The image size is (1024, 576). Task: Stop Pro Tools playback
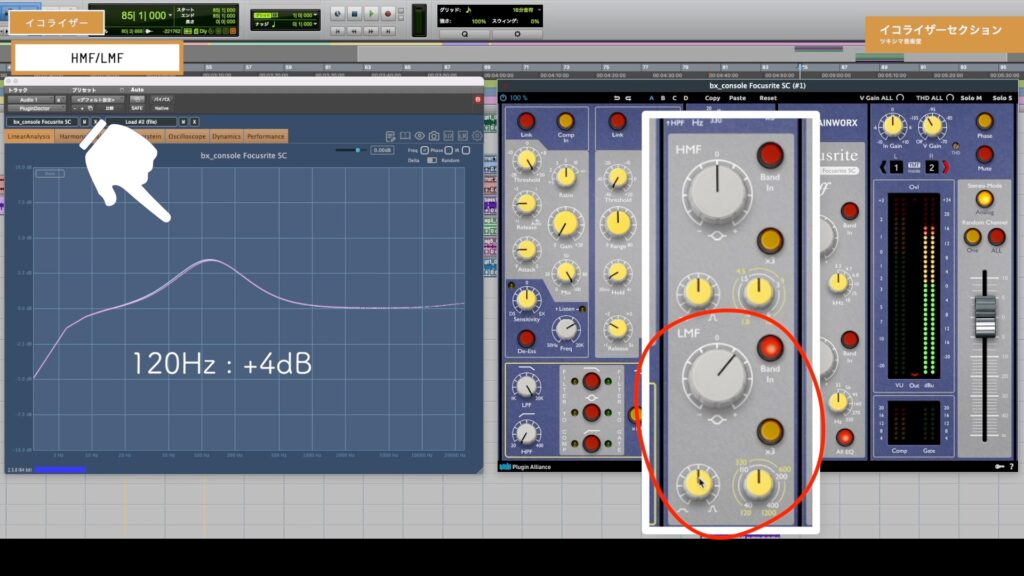pos(355,14)
